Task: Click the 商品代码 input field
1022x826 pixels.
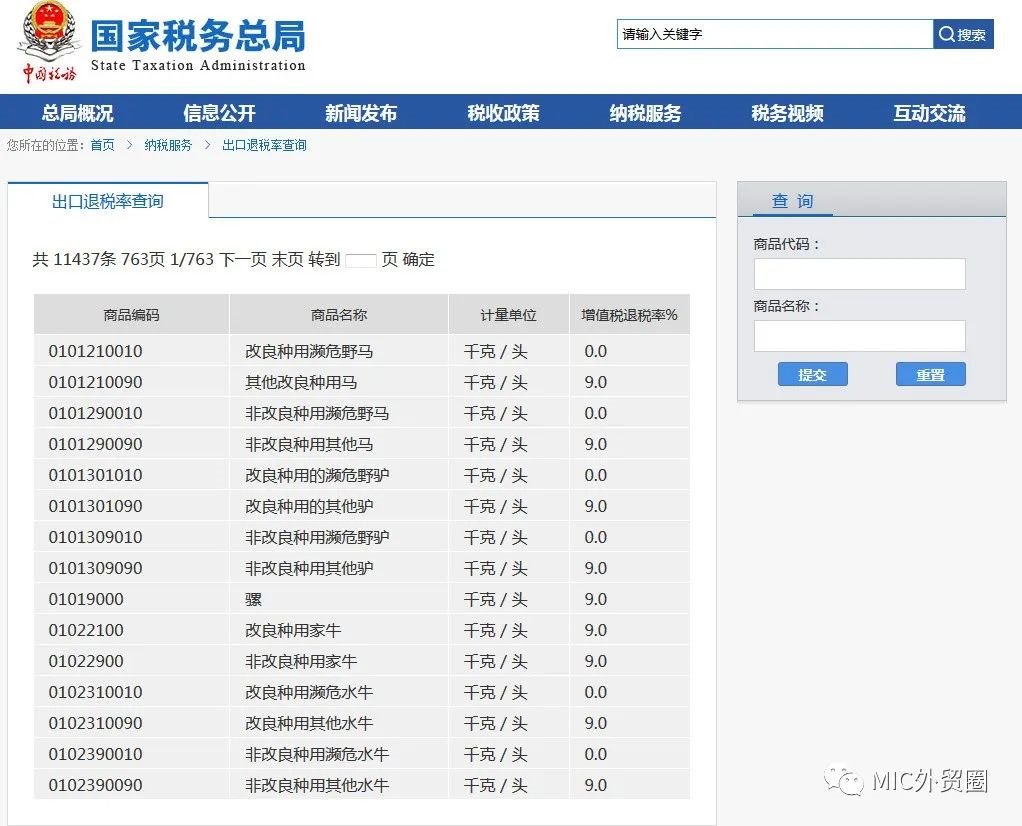Action: click(858, 273)
